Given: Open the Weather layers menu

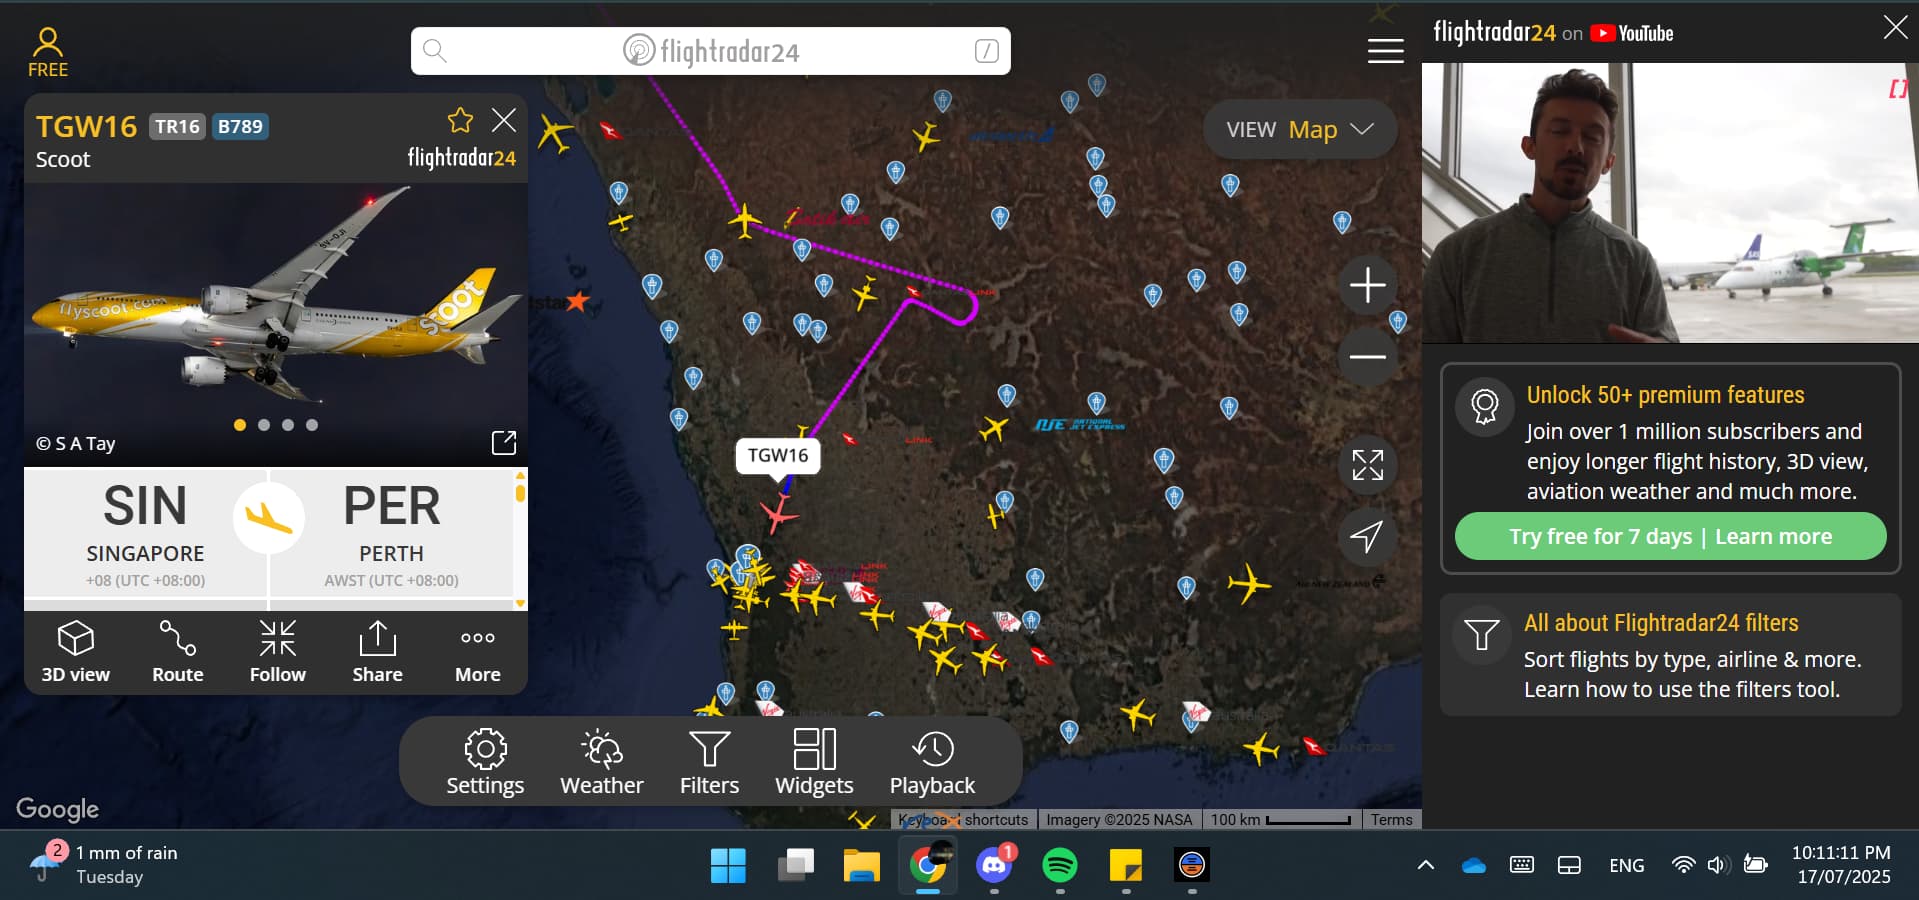Looking at the screenshot, I should coord(602,762).
